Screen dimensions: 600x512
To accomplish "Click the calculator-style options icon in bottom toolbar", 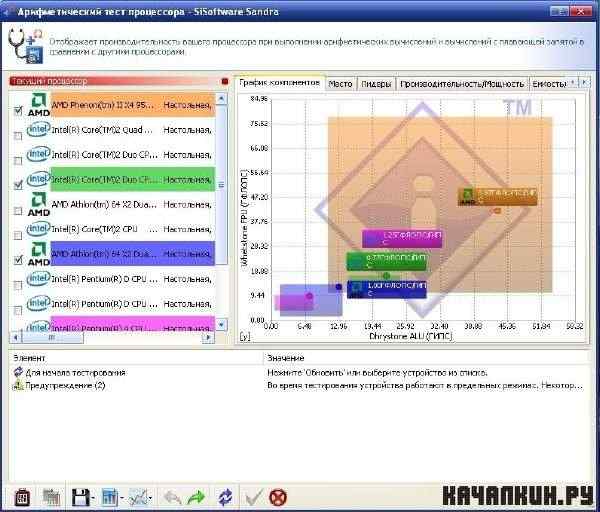I will (x=22, y=497).
